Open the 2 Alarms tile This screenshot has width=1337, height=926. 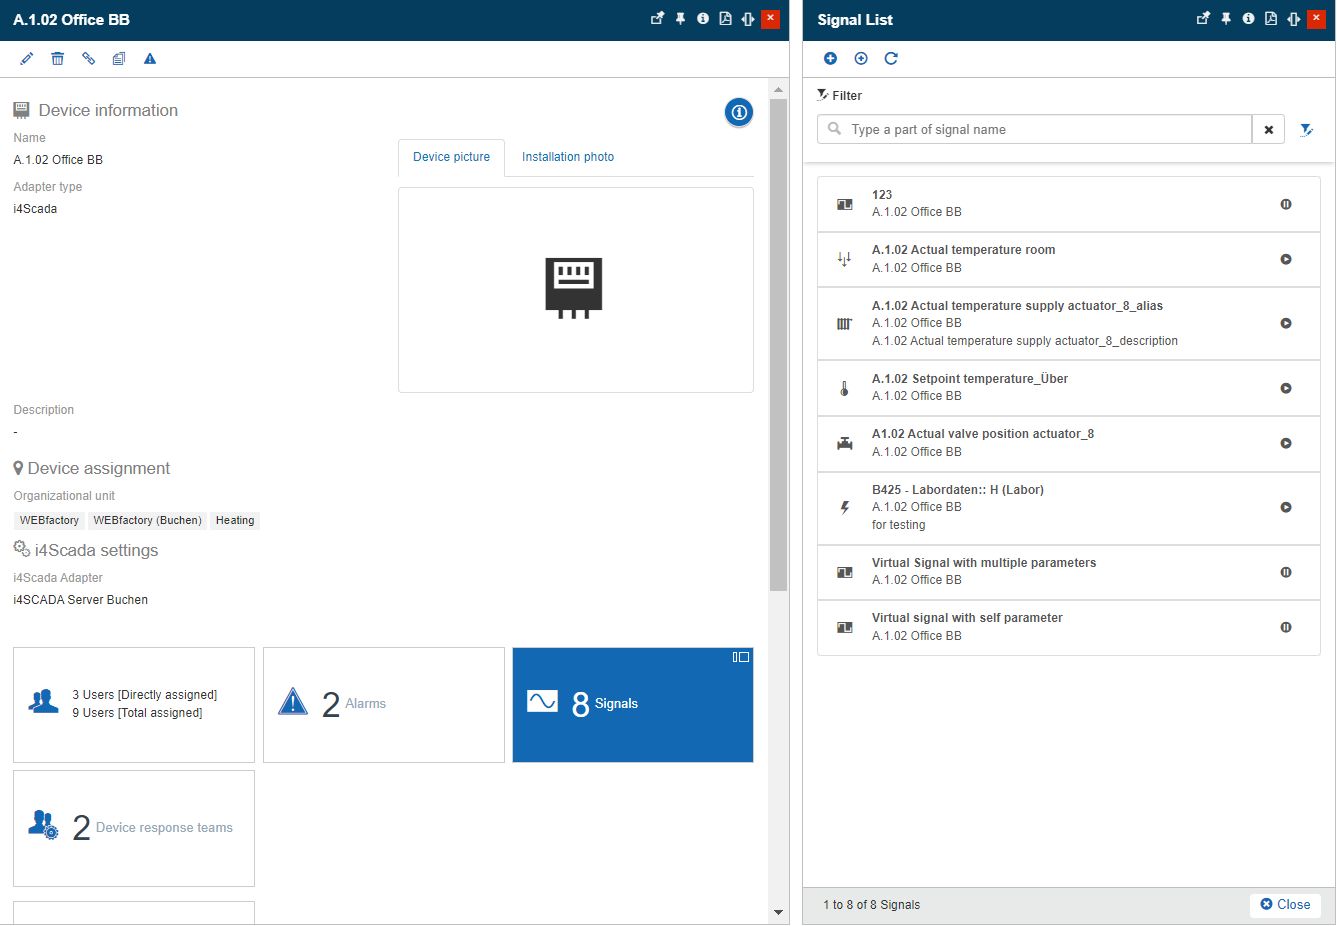[383, 704]
